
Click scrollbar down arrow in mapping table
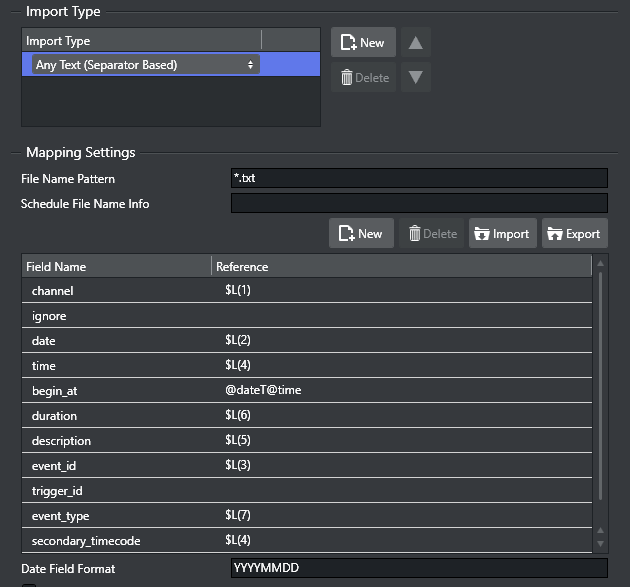600,544
